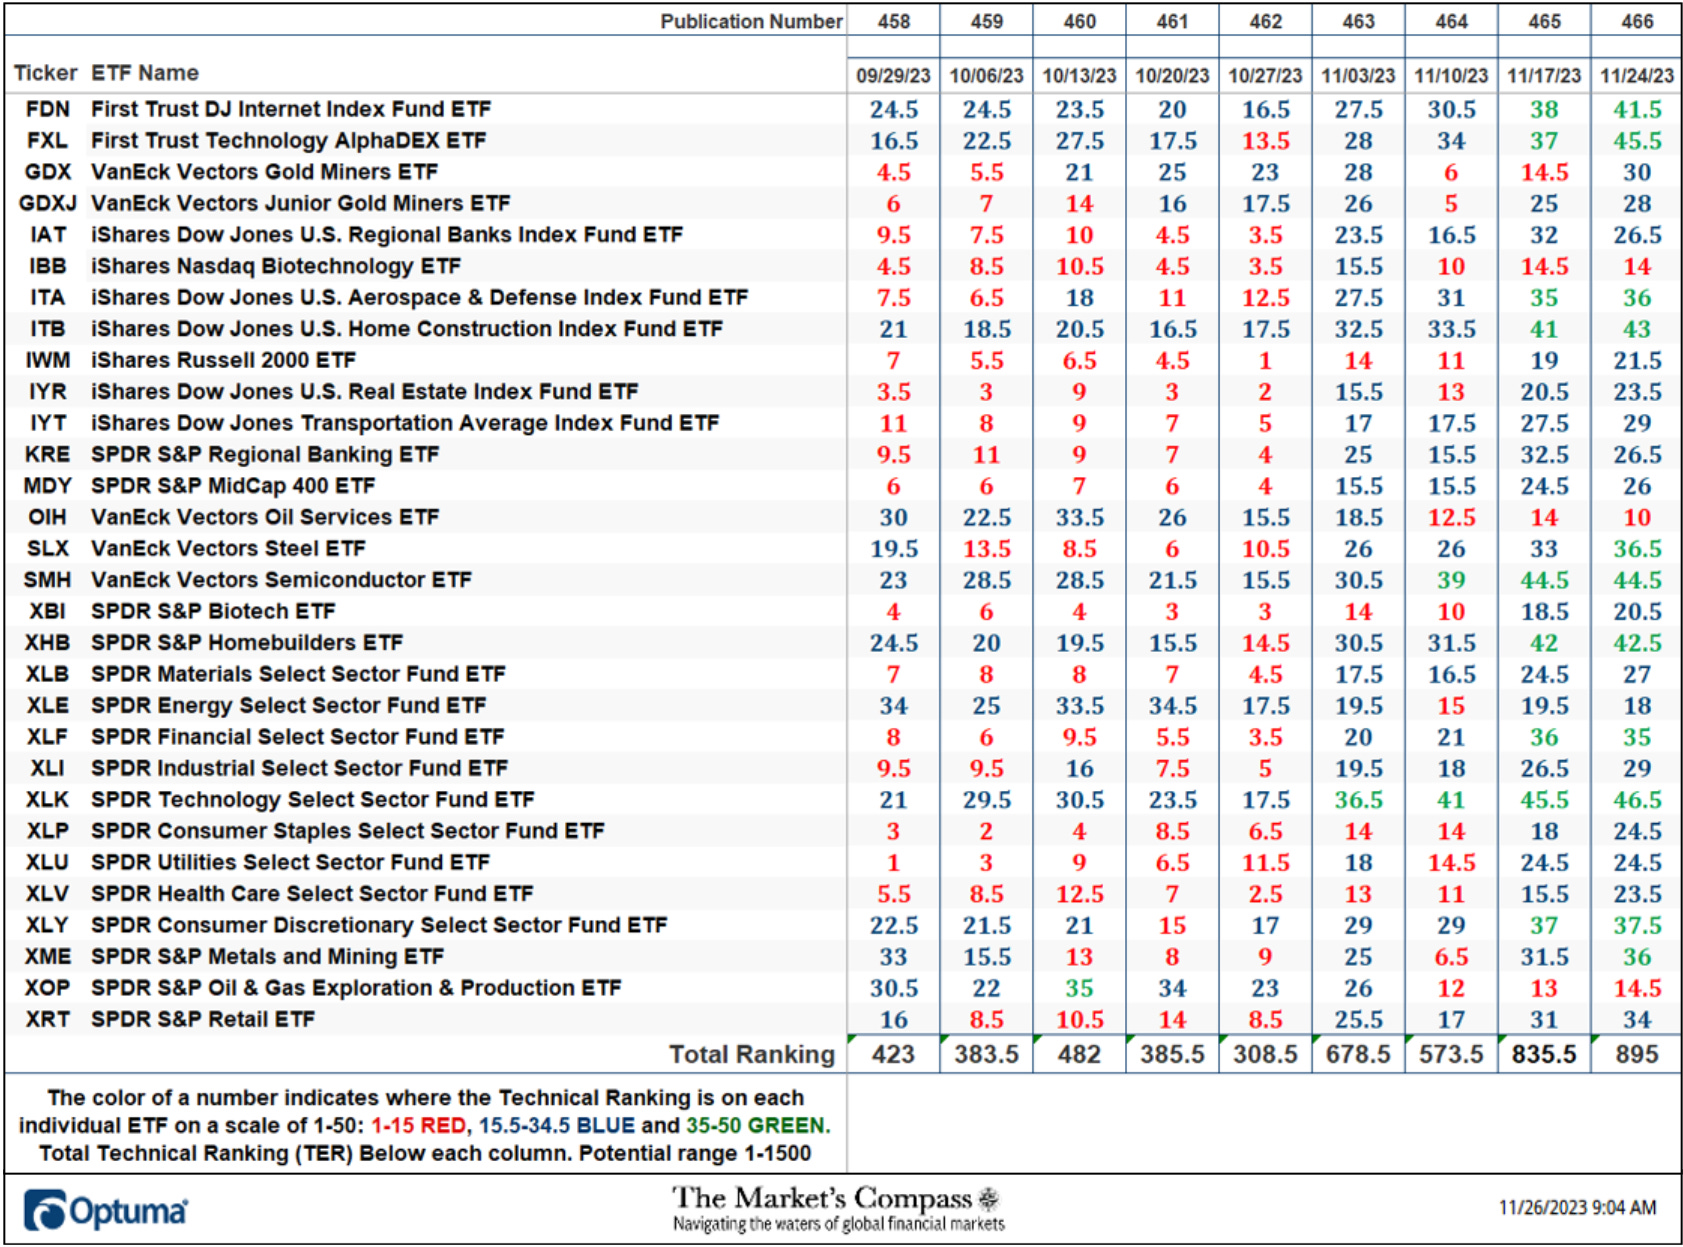This screenshot has height=1247, width=1683.
Task: Click the 11/26/2023 9:04 AM timestamp
Action: (1577, 1207)
